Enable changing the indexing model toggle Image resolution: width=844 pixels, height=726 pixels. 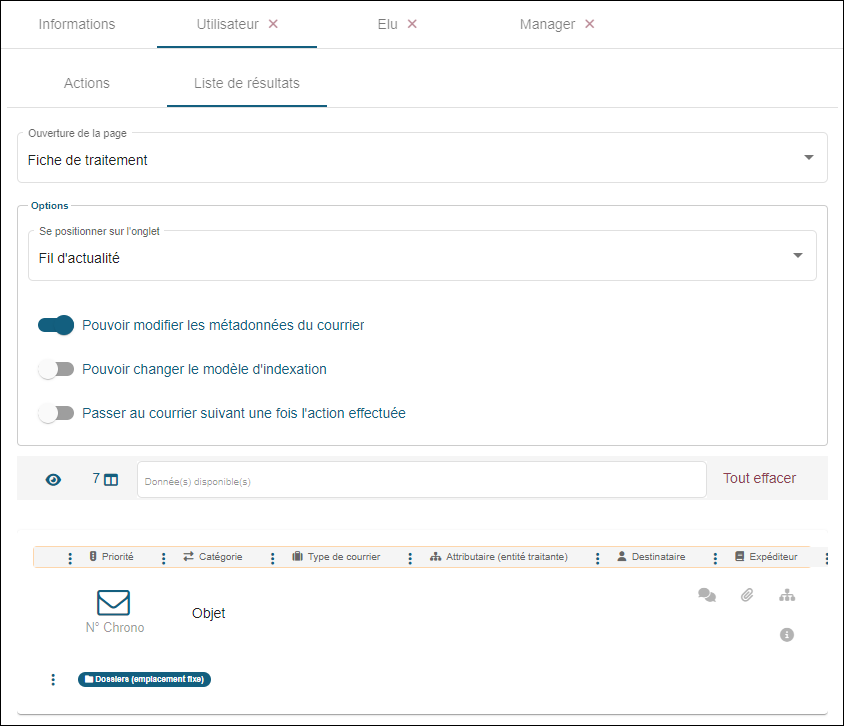pyautogui.click(x=56, y=369)
